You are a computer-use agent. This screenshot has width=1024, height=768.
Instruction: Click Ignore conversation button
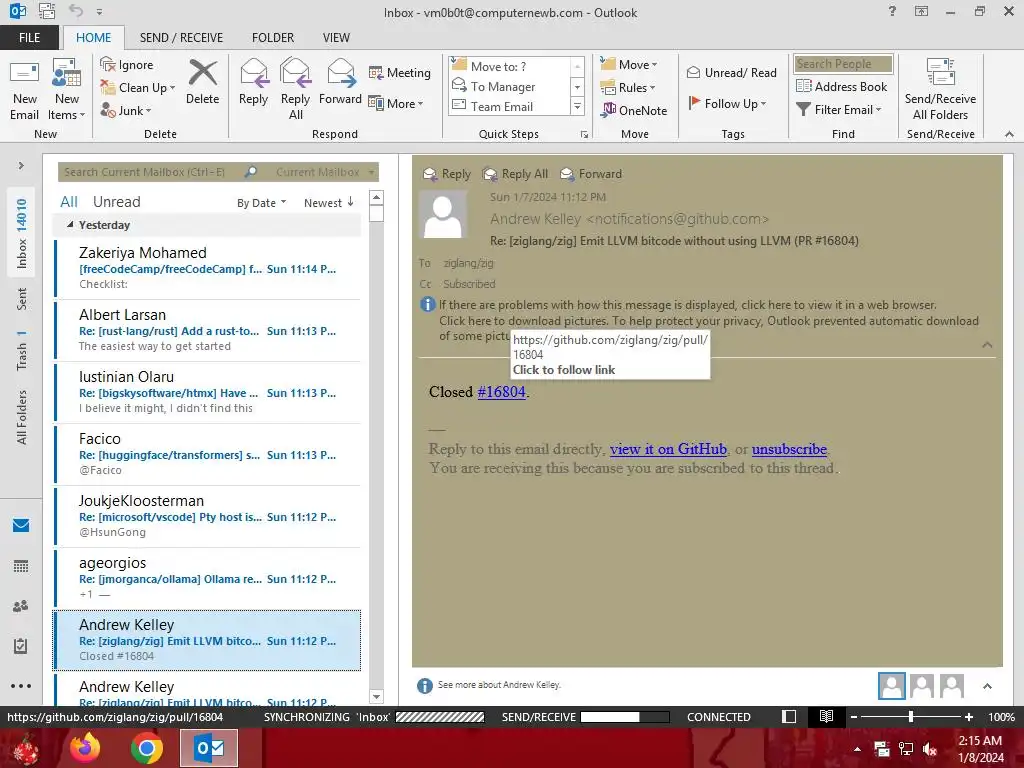[x=127, y=65]
